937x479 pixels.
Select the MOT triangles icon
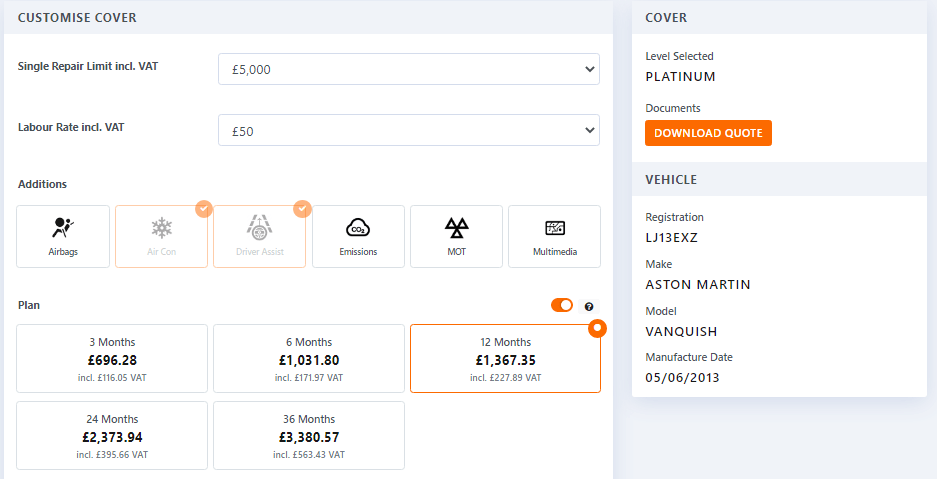tap(456, 227)
